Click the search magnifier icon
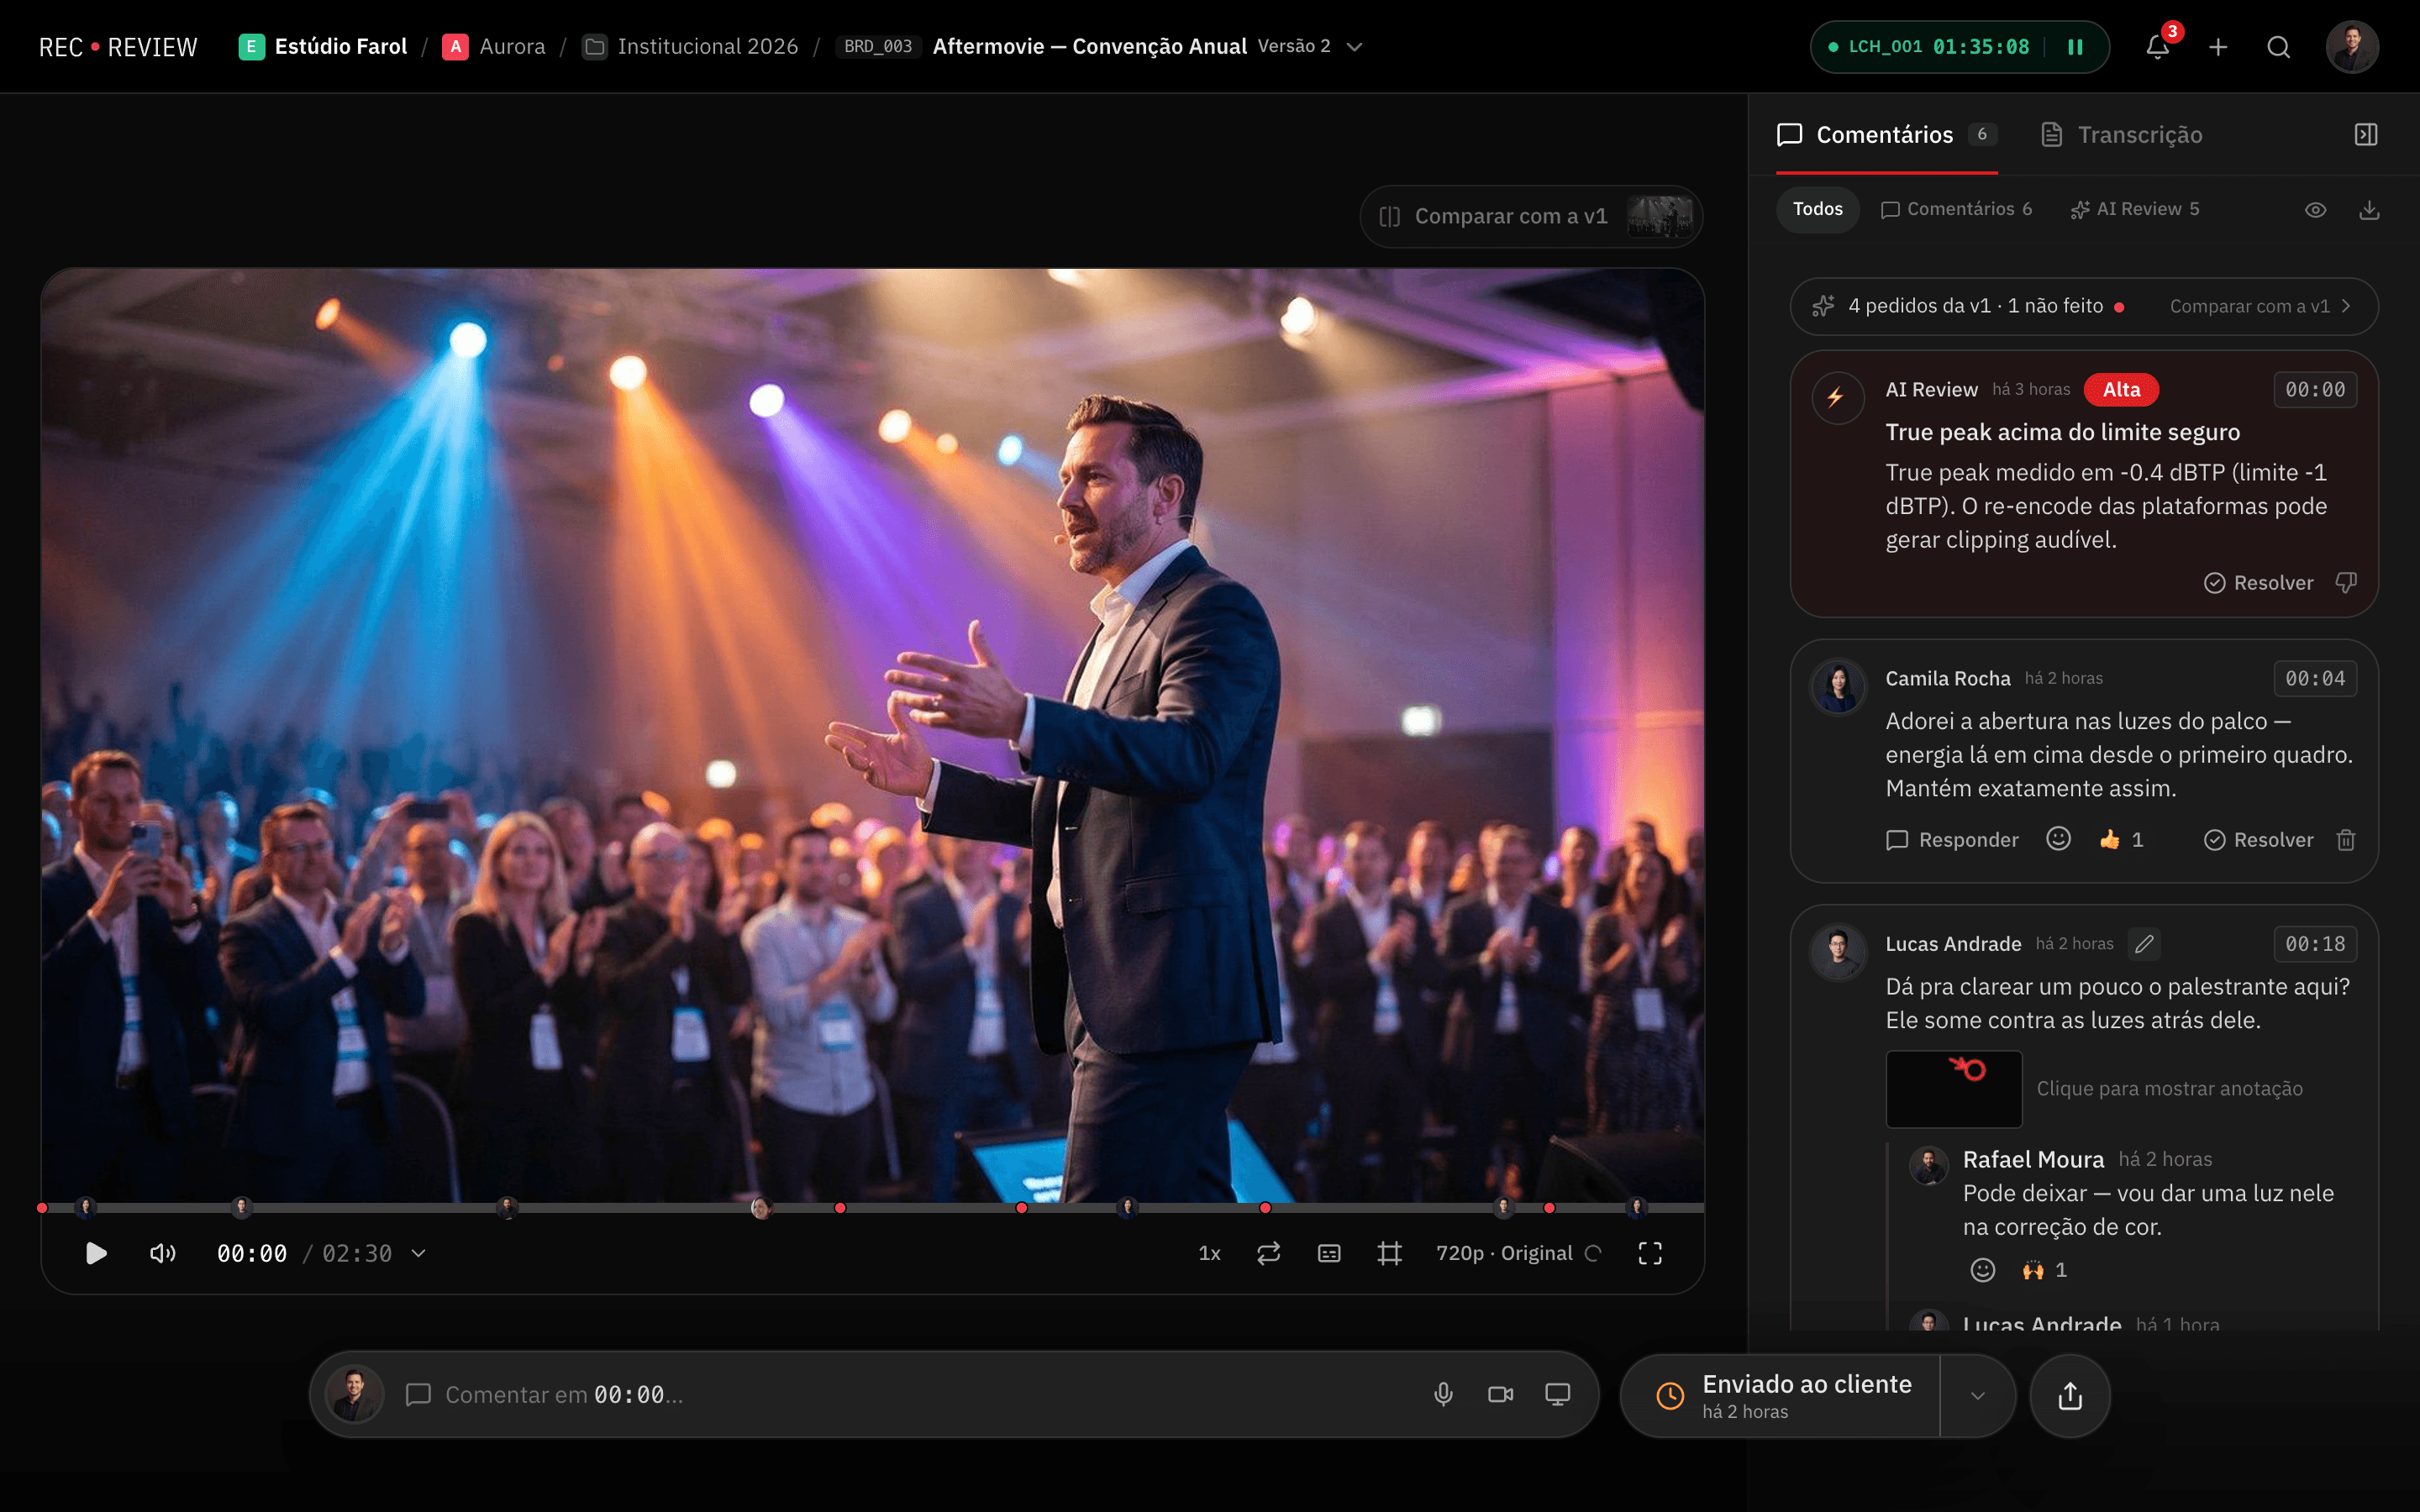The width and height of the screenshot is (2420, 1512). tap(2278, 47)
